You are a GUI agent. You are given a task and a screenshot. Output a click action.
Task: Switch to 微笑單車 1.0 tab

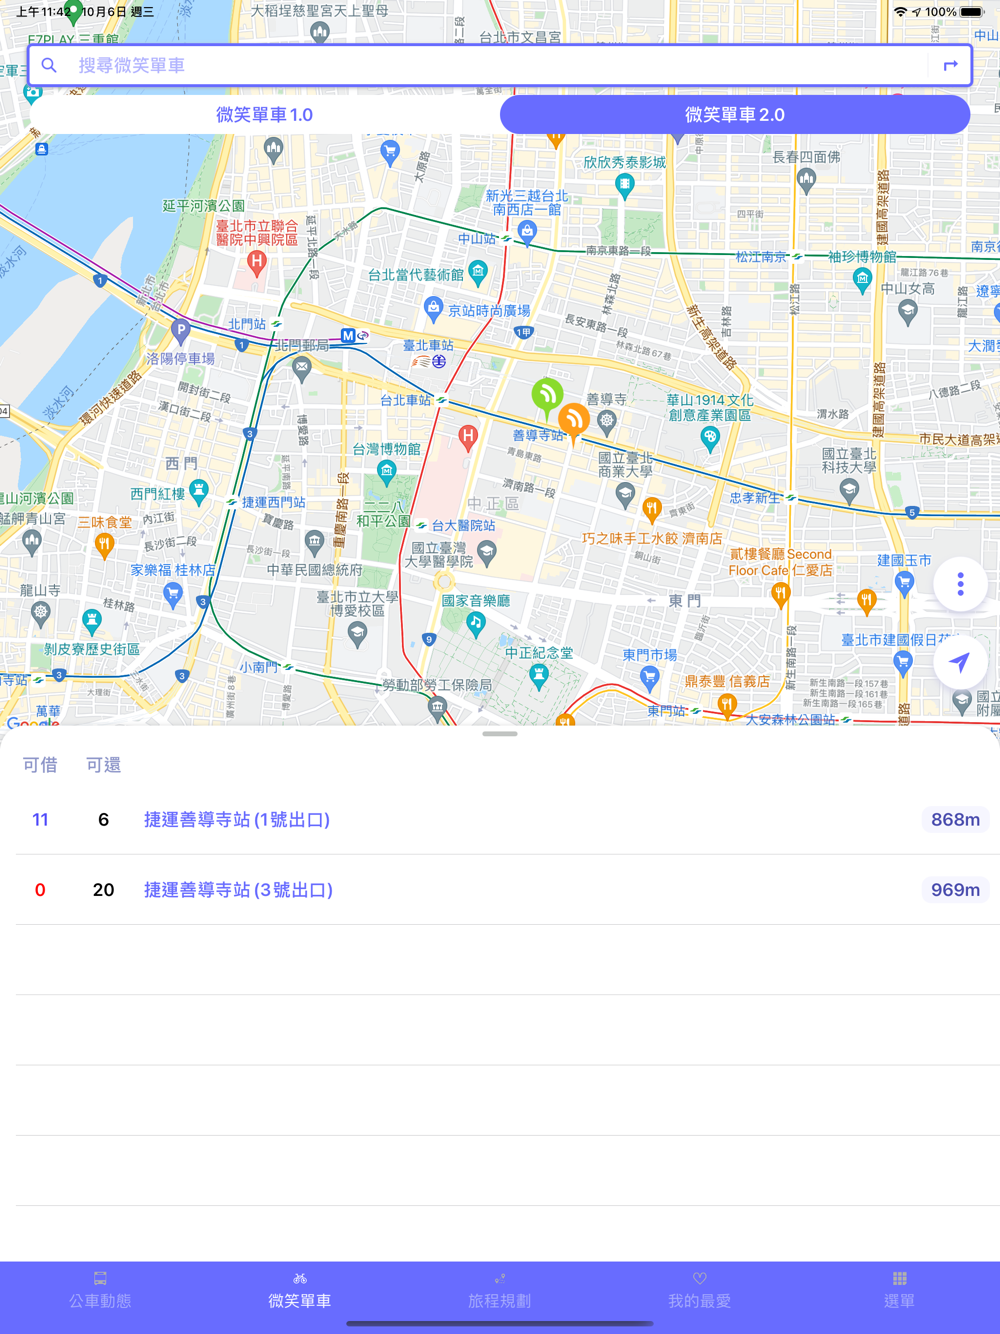click(264, 115)
